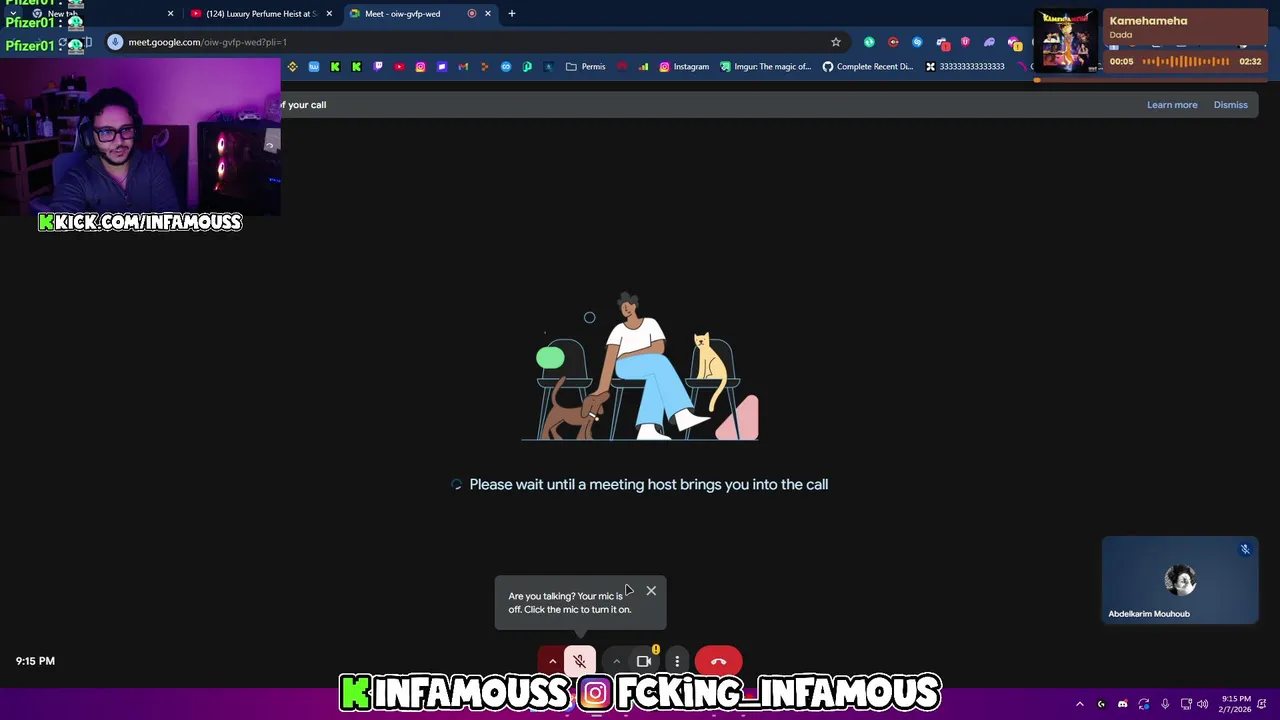
Task: Click the Abdelkarim Mouhoub self-view tile
Action: tap(1180, 580)
